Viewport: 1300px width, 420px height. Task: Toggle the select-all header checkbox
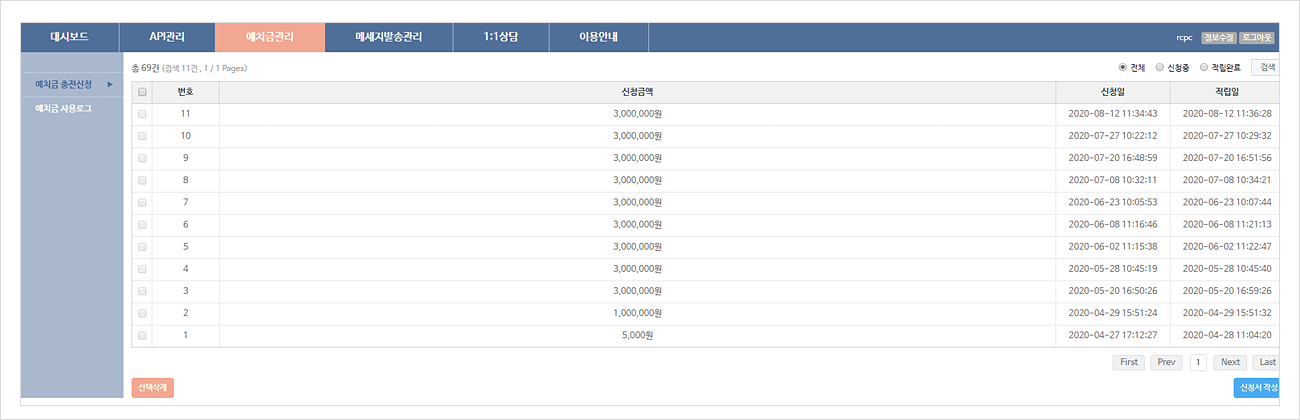(142, 92)
